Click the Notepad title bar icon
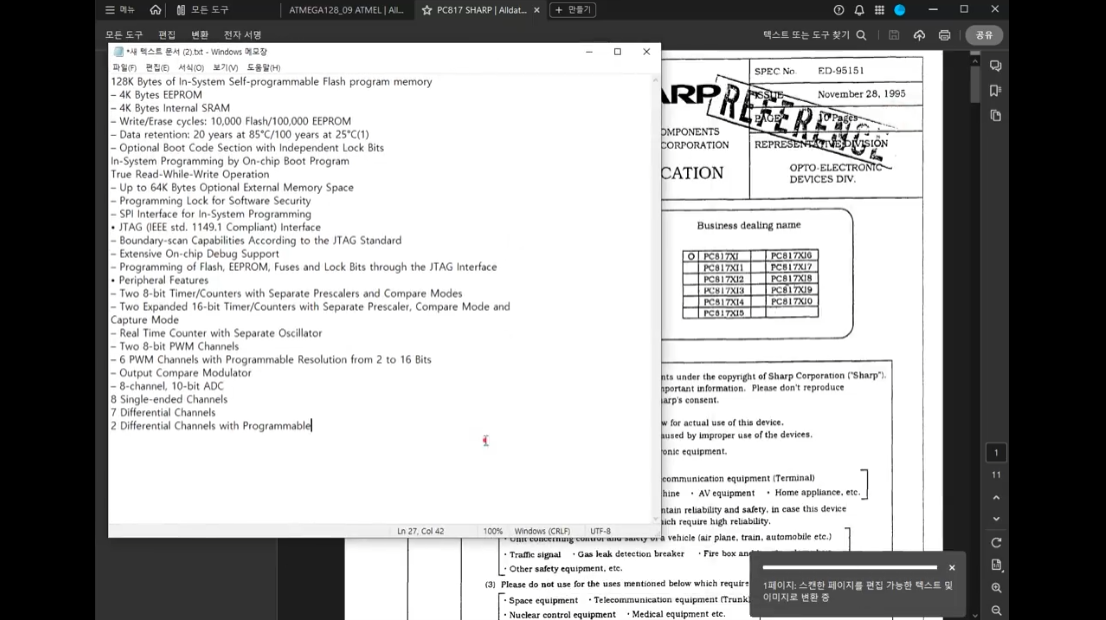 point(118,51)
